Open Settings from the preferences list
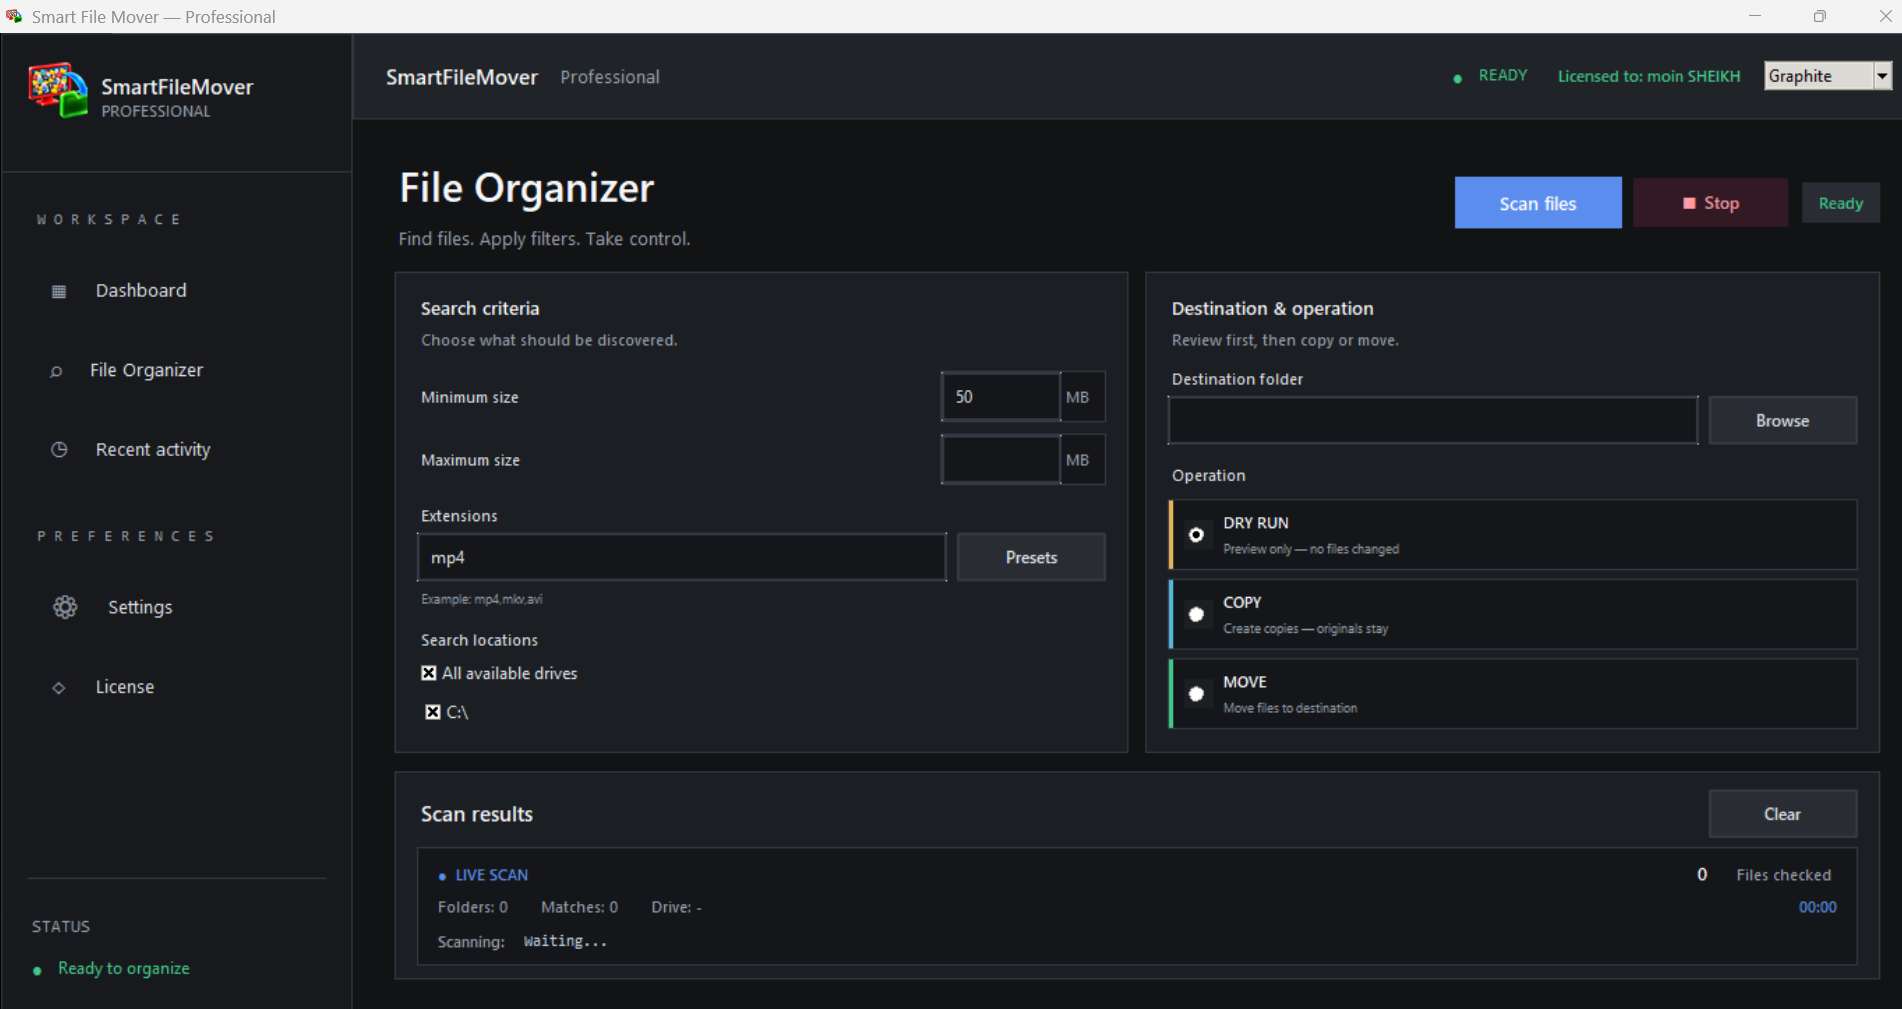Image resolution: width=1902 pixels, height=1009 pixels. click(140, 607)
